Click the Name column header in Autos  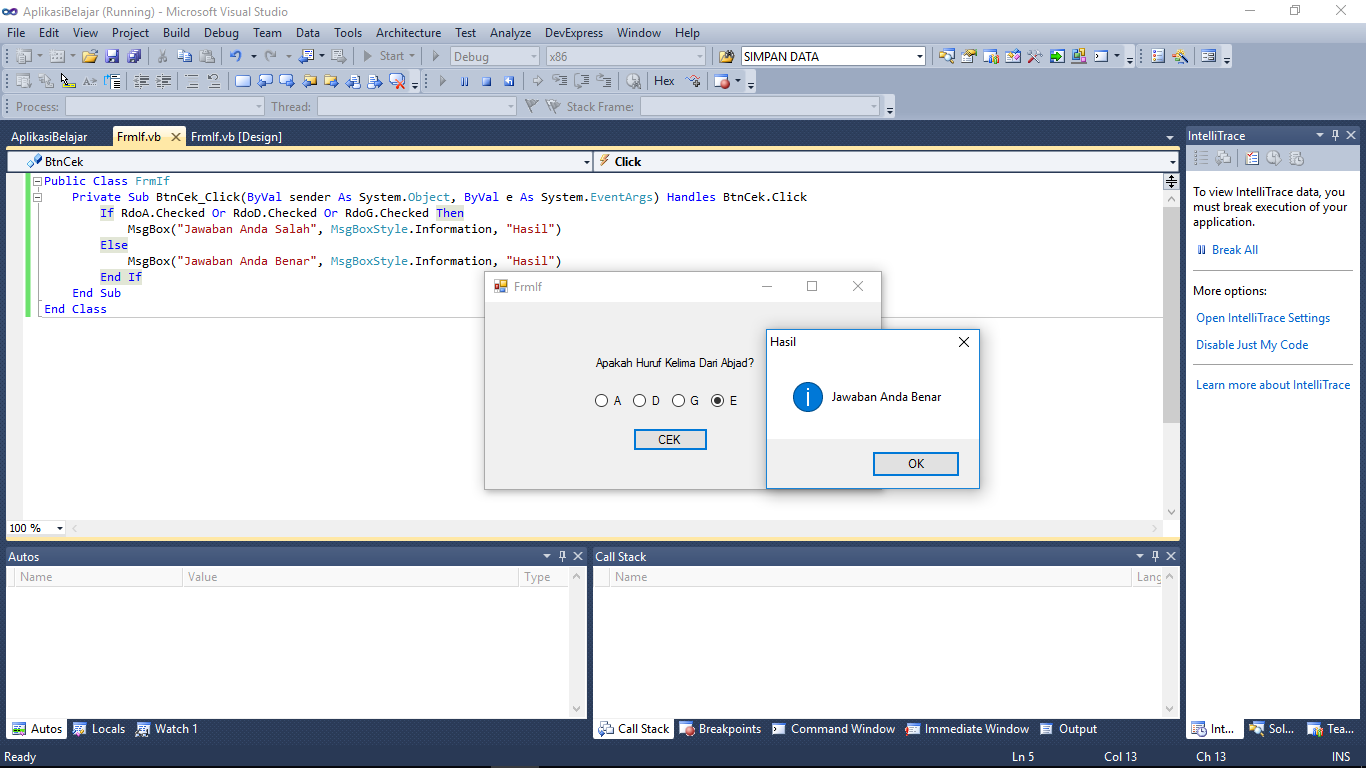click(100, 577)
